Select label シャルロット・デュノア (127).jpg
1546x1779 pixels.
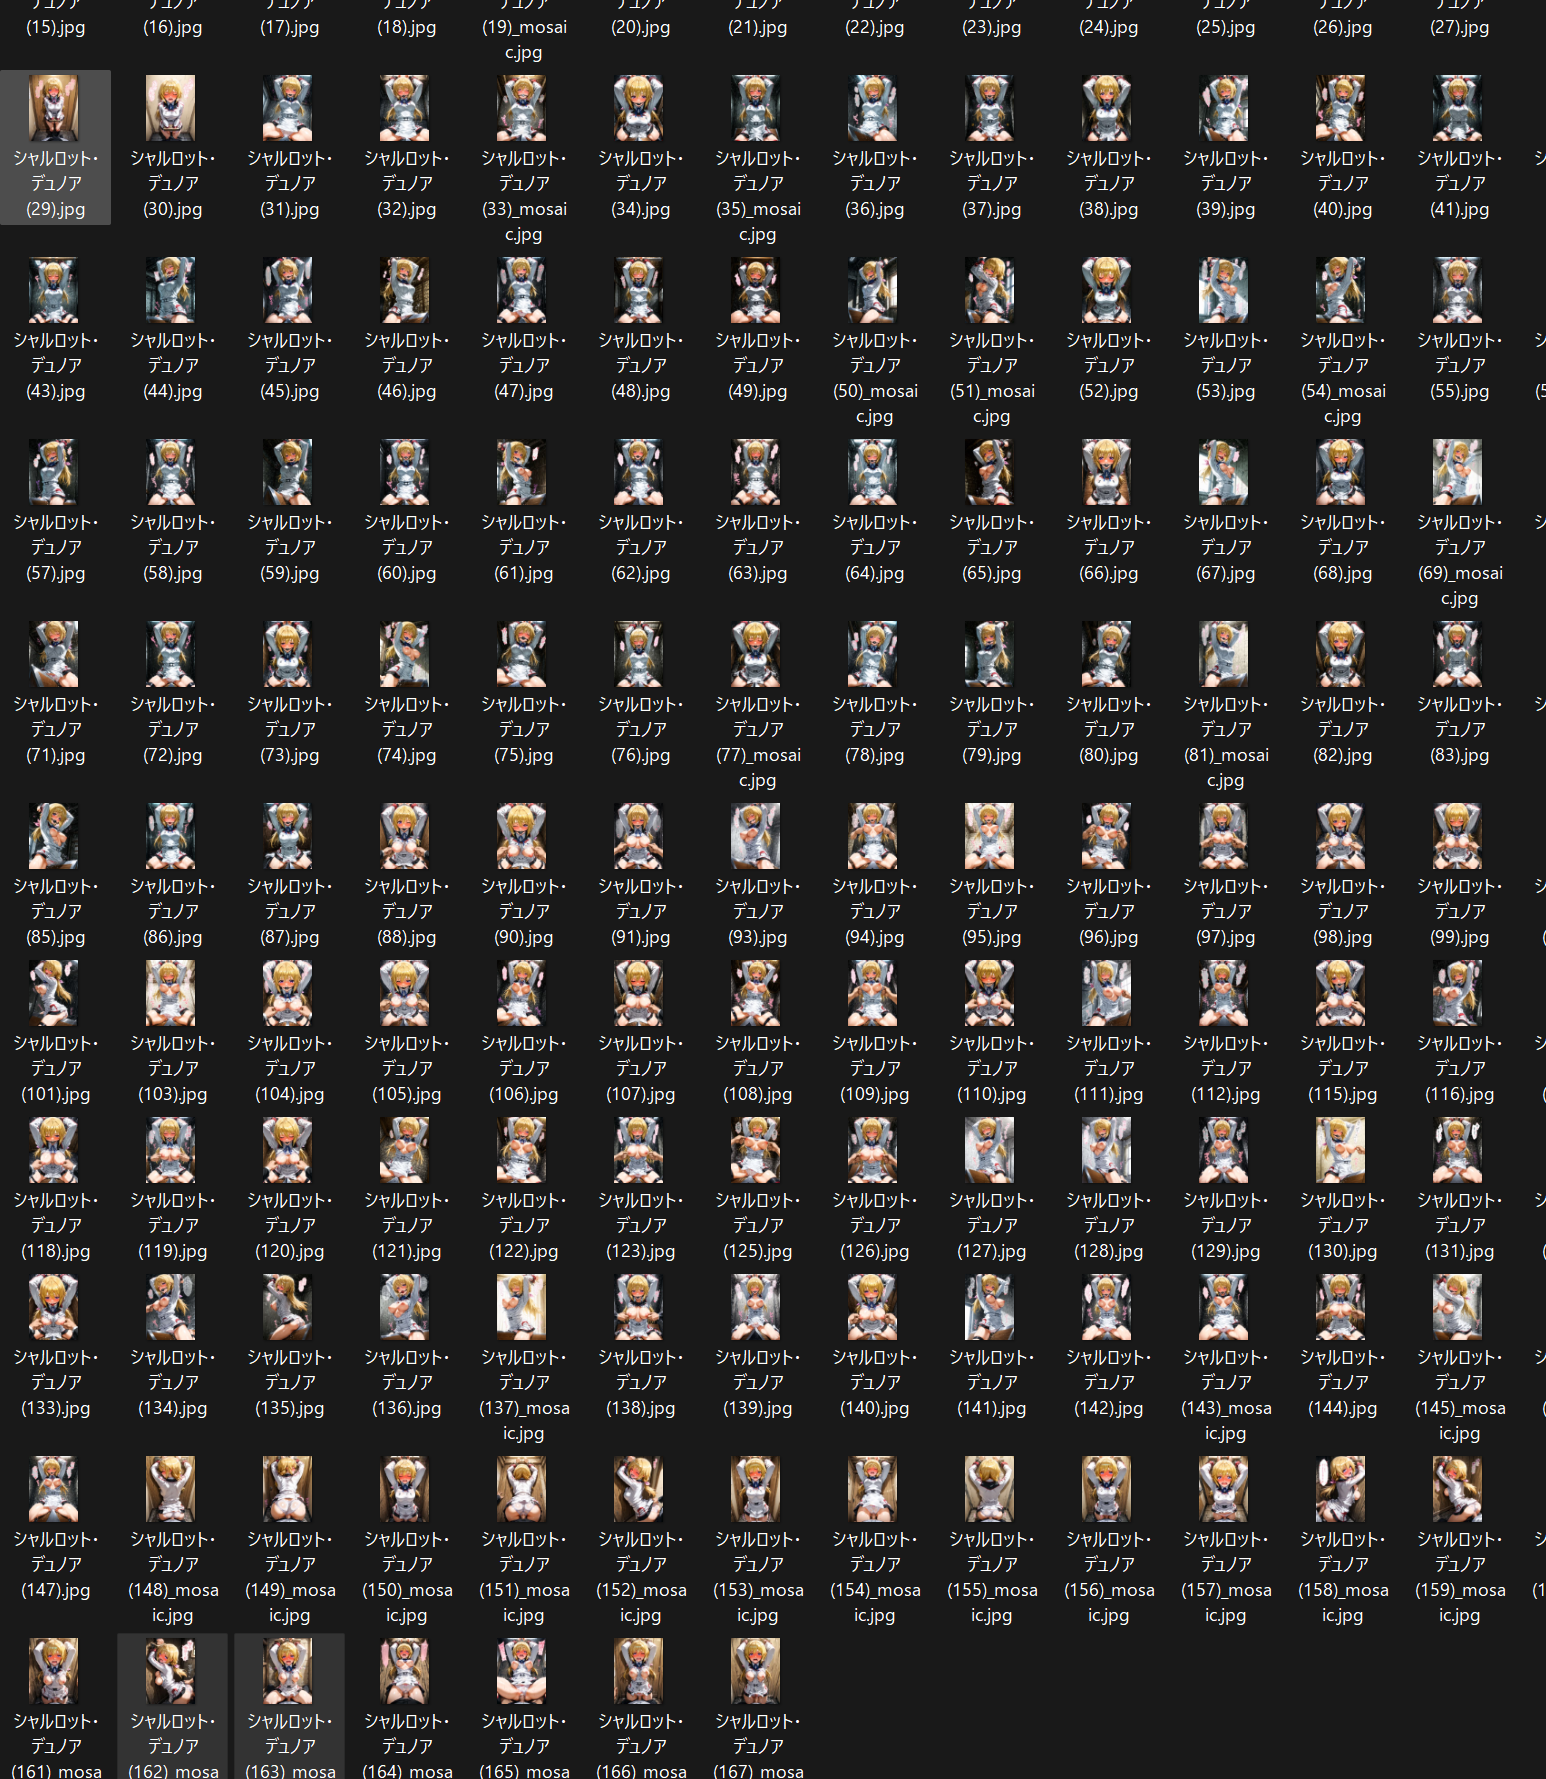click(992, 1226)
